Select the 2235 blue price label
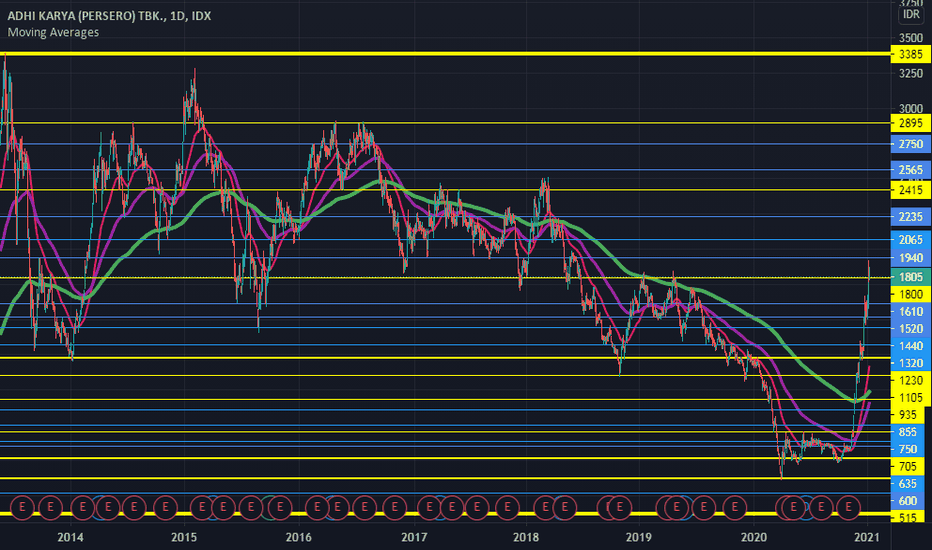 coord(911,217)
